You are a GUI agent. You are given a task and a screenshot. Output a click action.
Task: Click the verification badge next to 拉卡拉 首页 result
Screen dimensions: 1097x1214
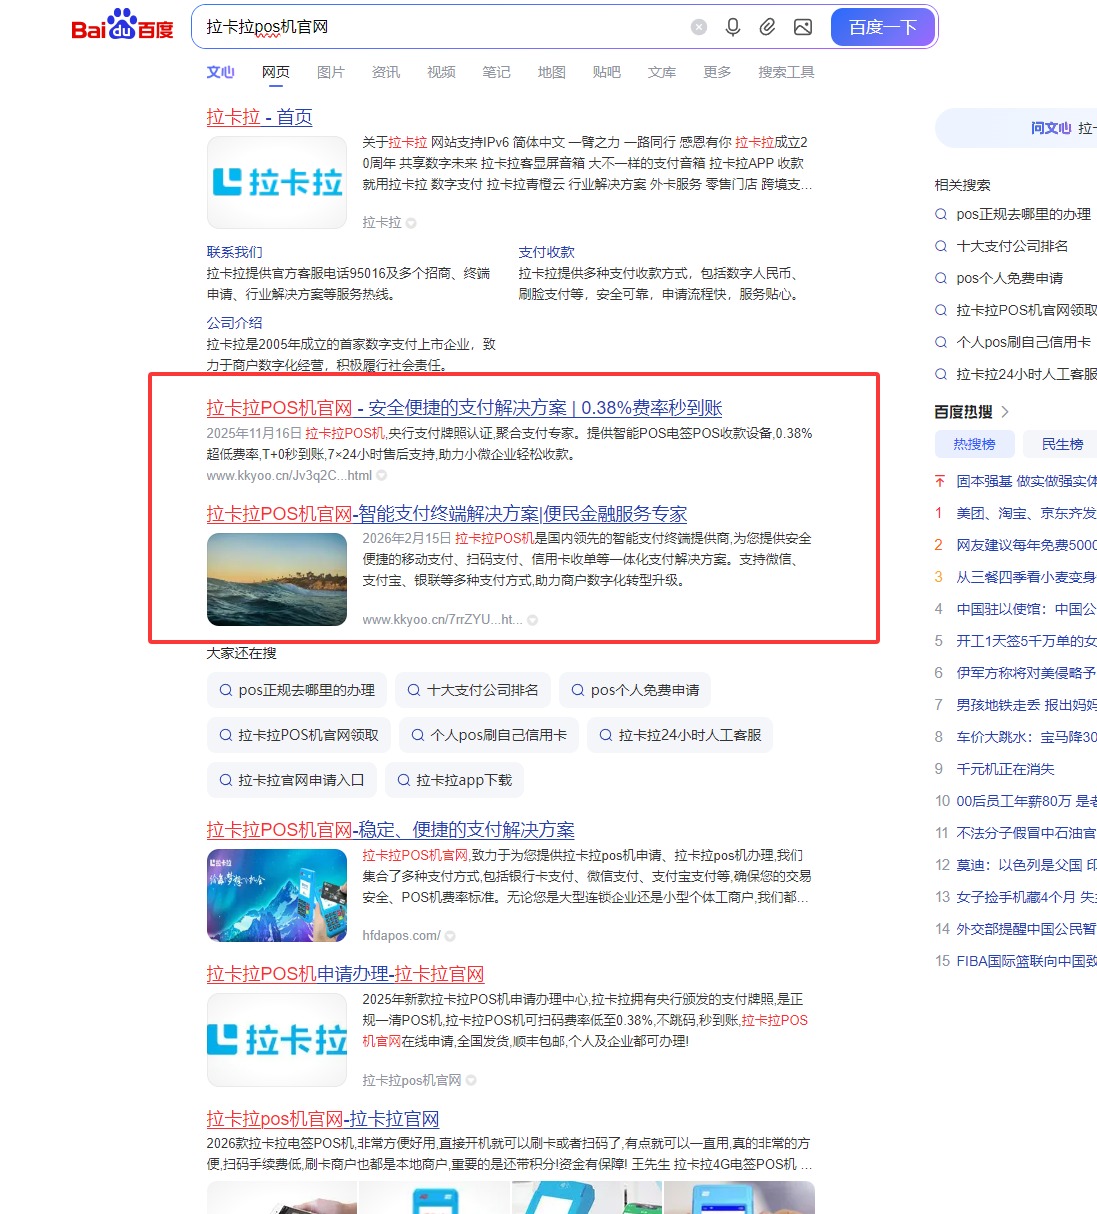pos(411,222)
